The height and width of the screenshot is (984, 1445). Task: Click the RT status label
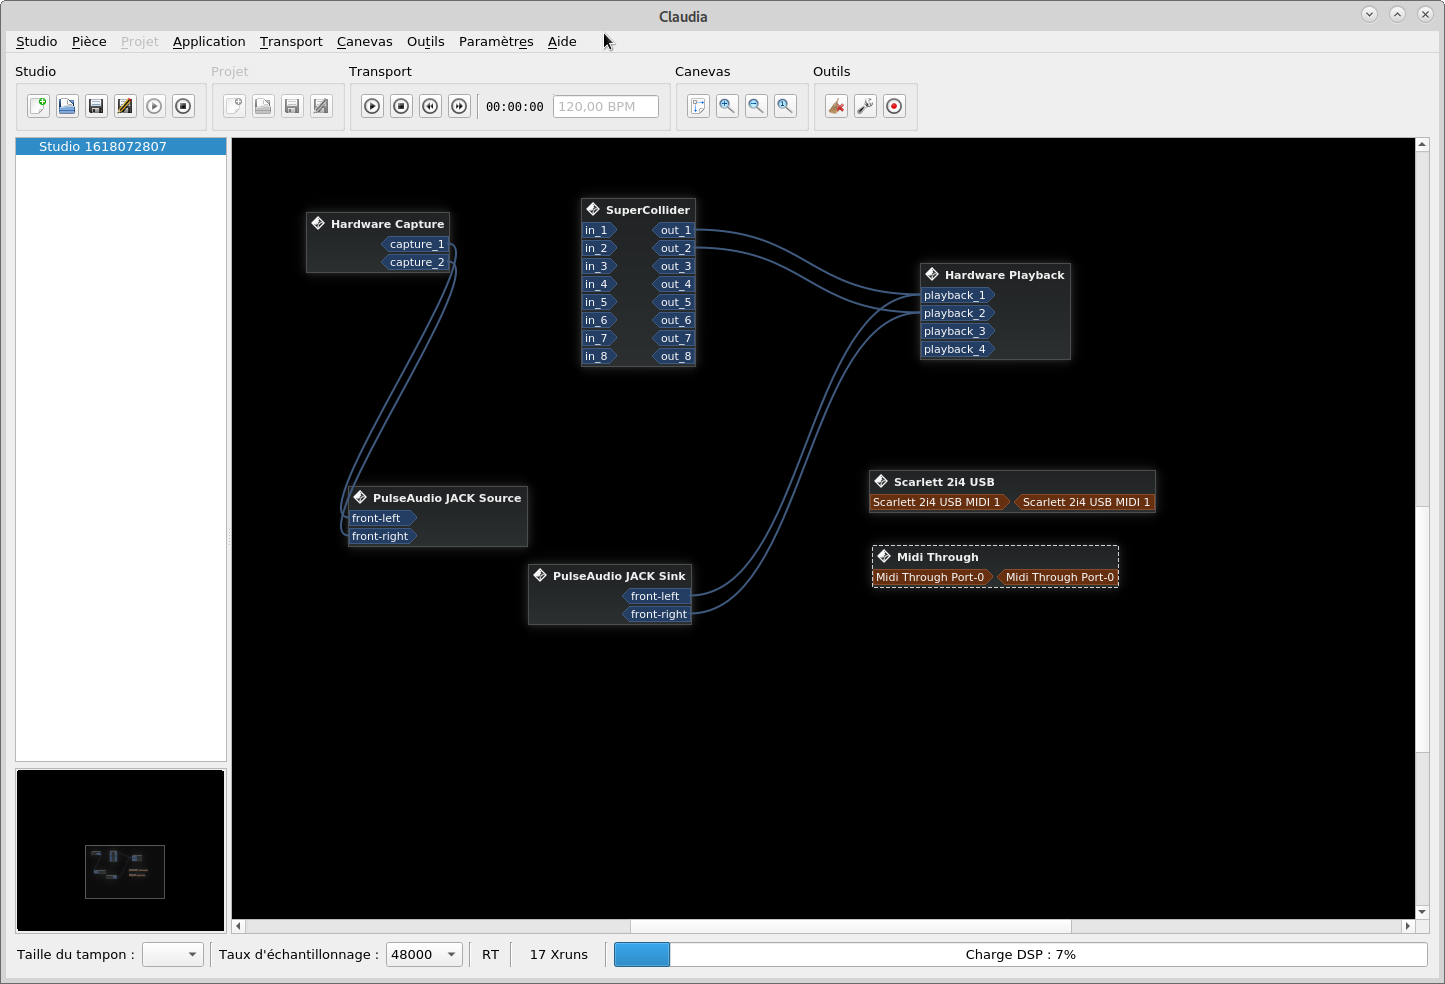[x=490, y=955]
